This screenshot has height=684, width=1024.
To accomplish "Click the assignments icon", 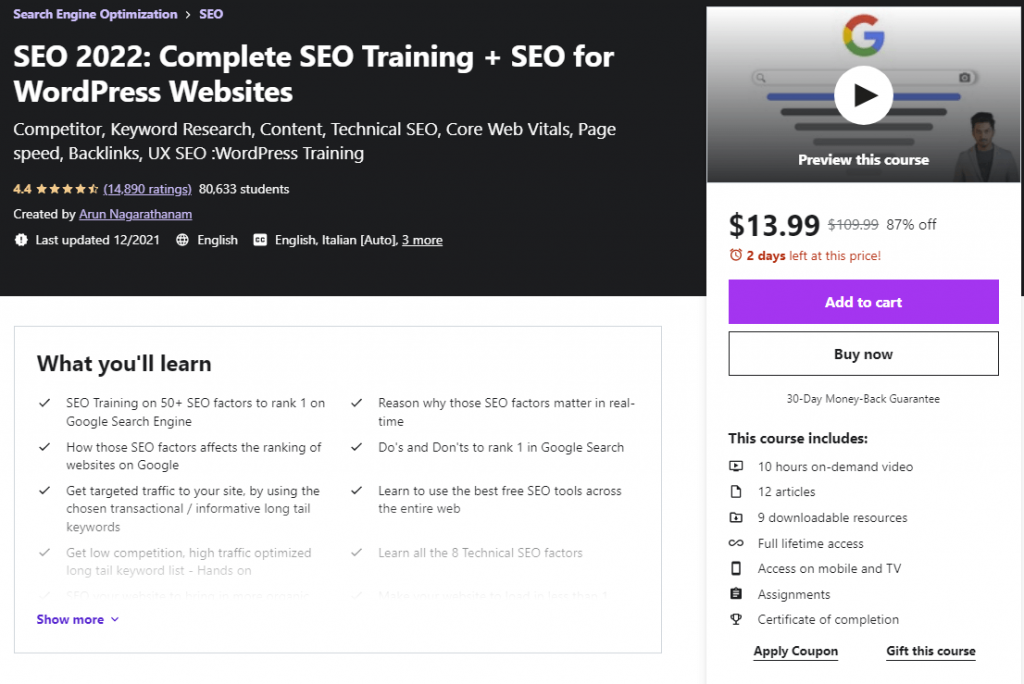I will [x=737, y=594].
